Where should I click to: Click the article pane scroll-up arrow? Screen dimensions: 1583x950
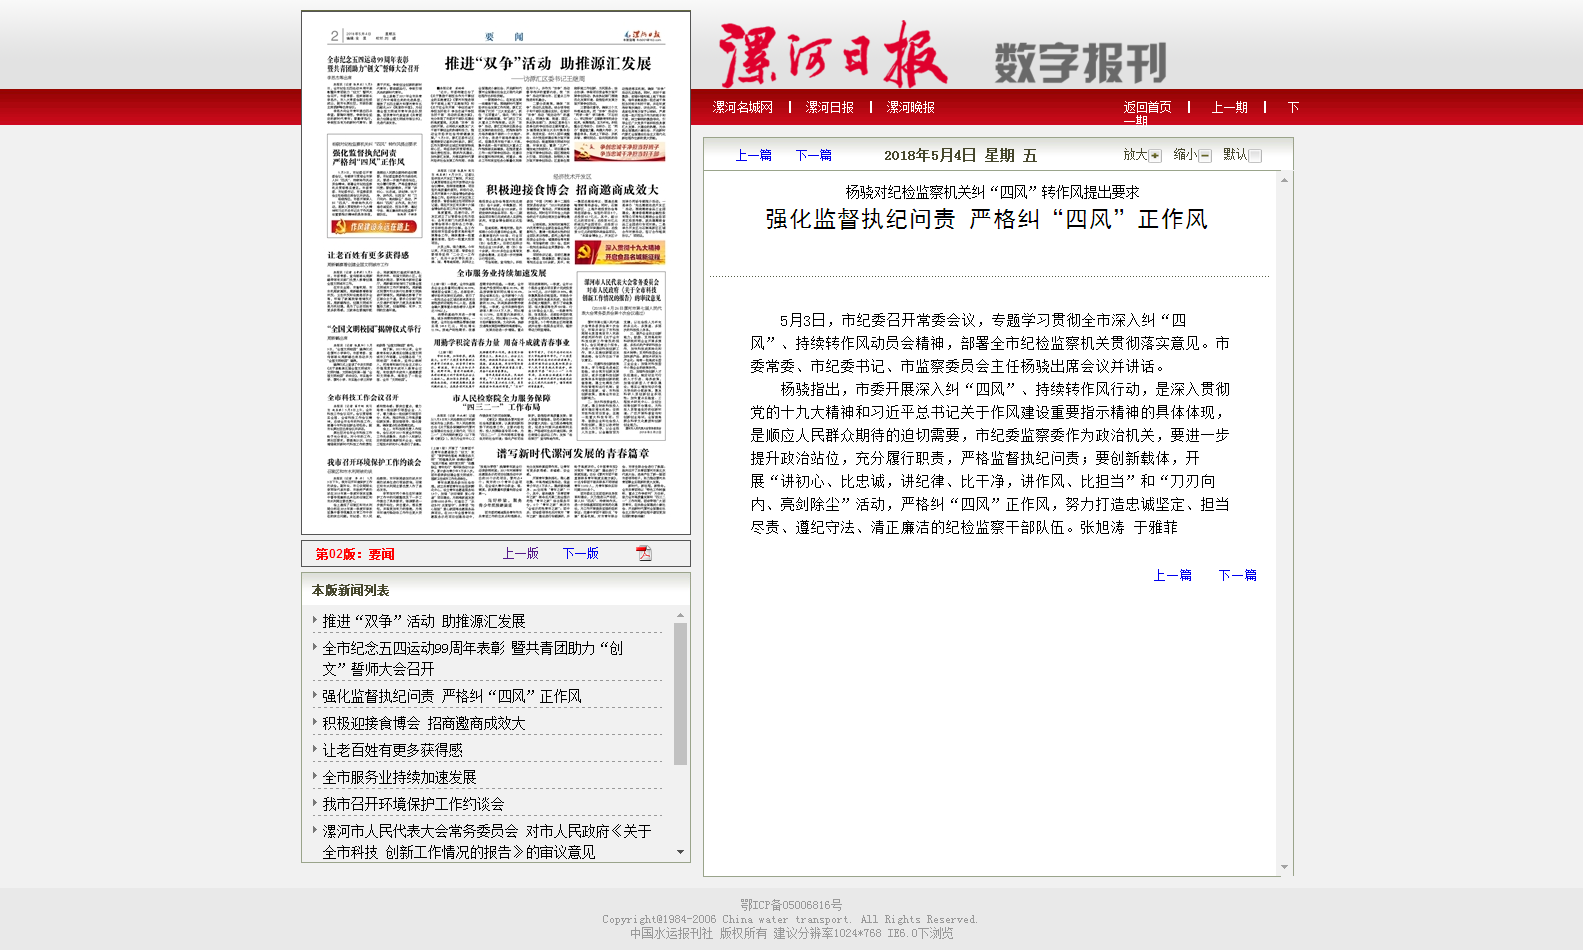click(1285, 180)
